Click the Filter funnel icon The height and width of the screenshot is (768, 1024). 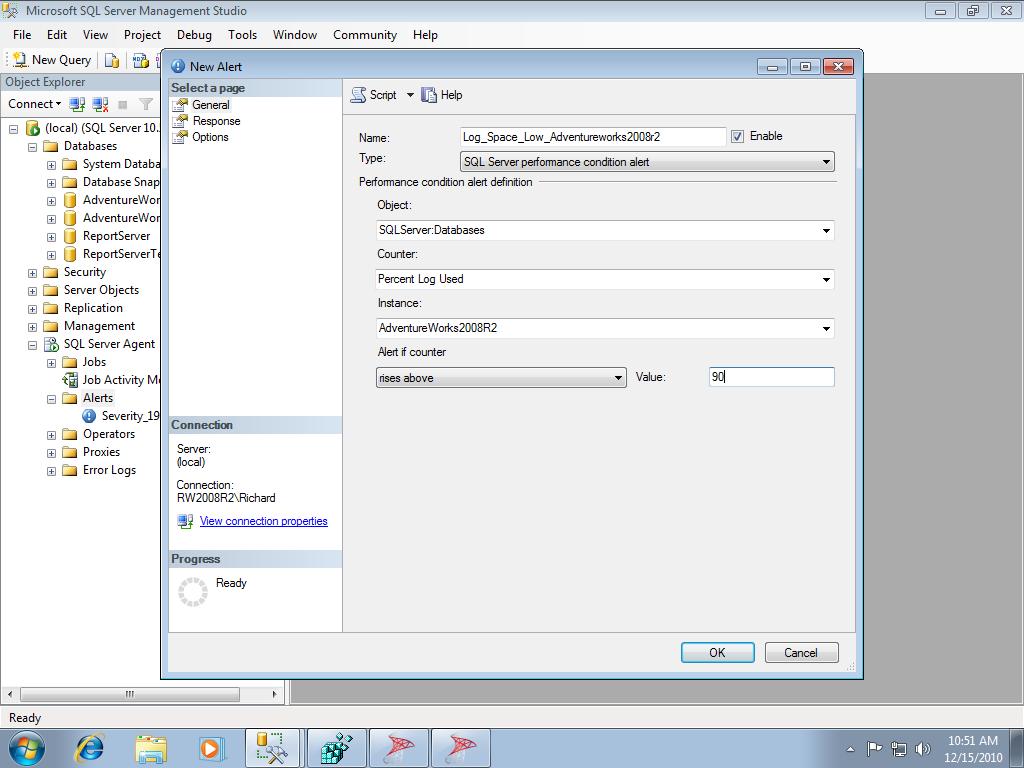coord(146,104)
